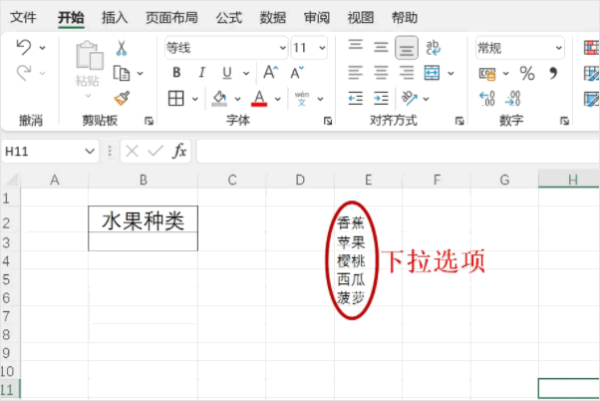Expand Copy options dropdown arrow
The height and width of the screenshot is (401, 600).
(x=140, y=73)
